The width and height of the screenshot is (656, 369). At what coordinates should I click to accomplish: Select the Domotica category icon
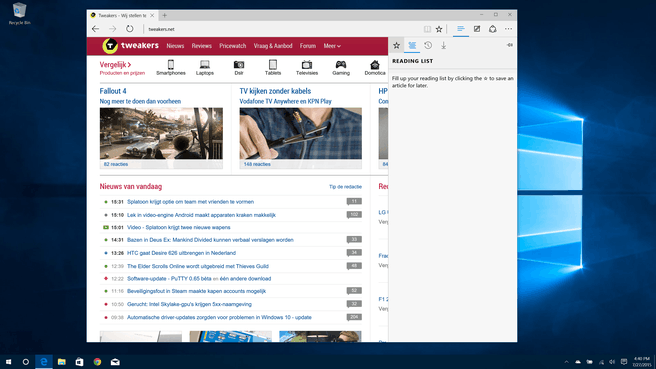(x=375, y=67)
